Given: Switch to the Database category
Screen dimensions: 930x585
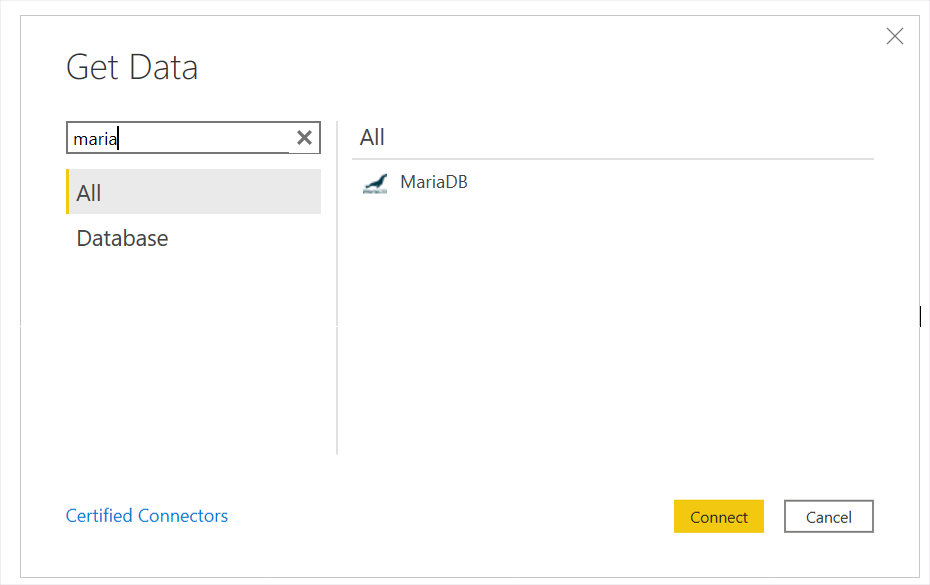Looking at the screenshot, I should coord(122,238).
